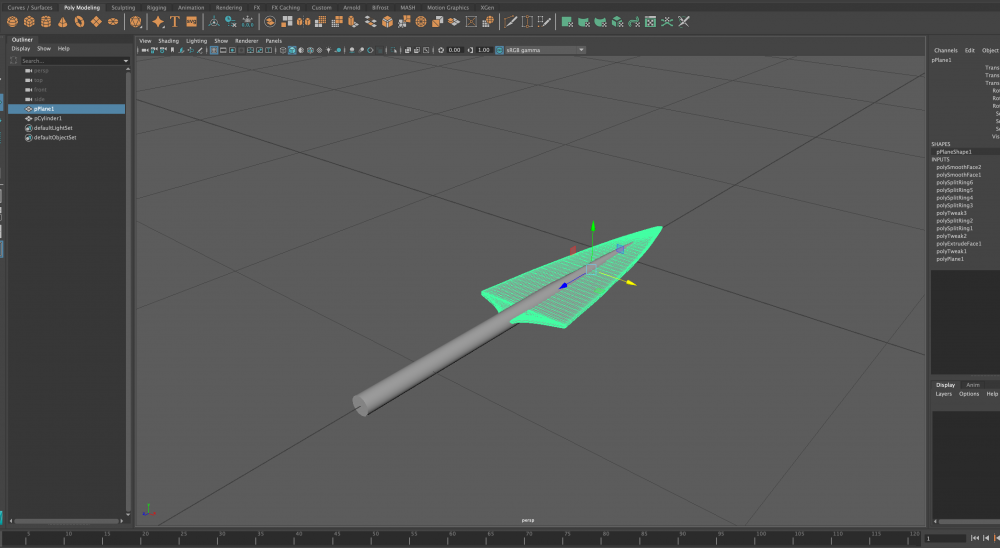Select the Type text tool icon
1000x548 pixels.
[x=175, y=21]
